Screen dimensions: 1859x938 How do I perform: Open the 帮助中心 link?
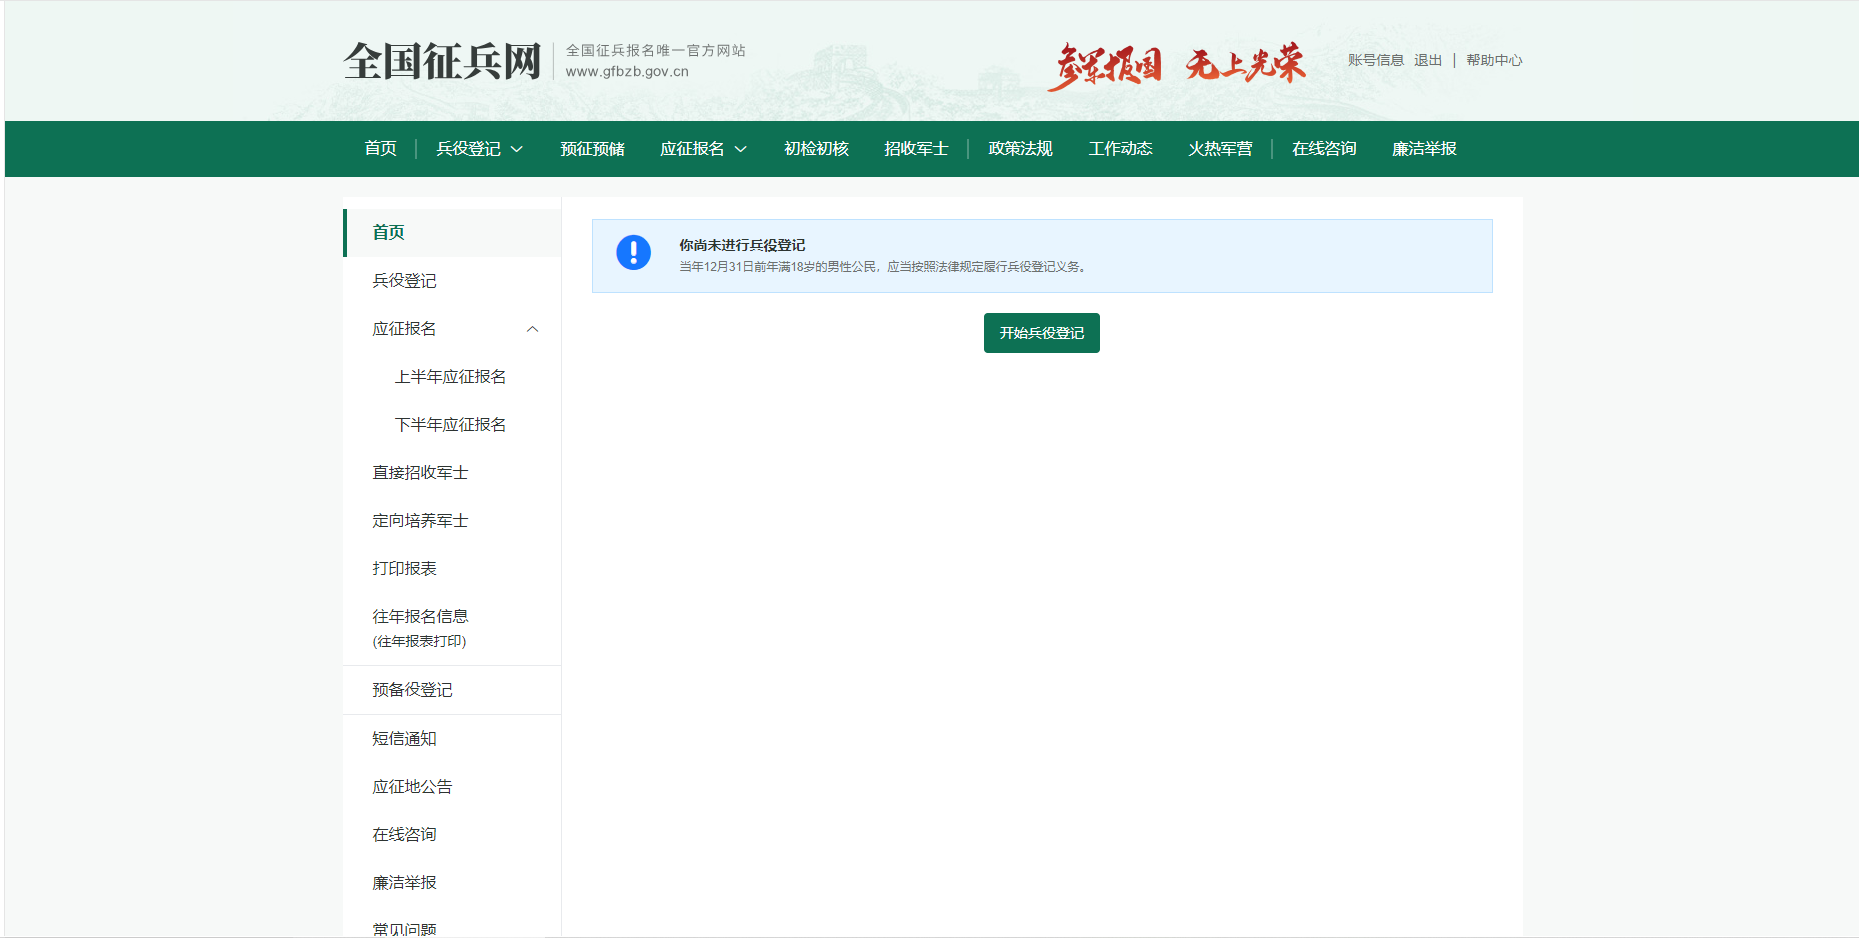pos(1494,60)
